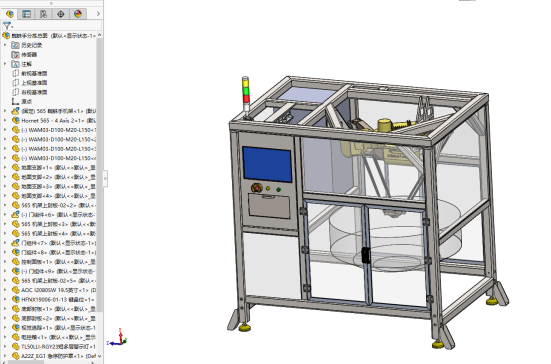Click the vertical scrollbar thumb of the feature tree

tap(99, 175)
